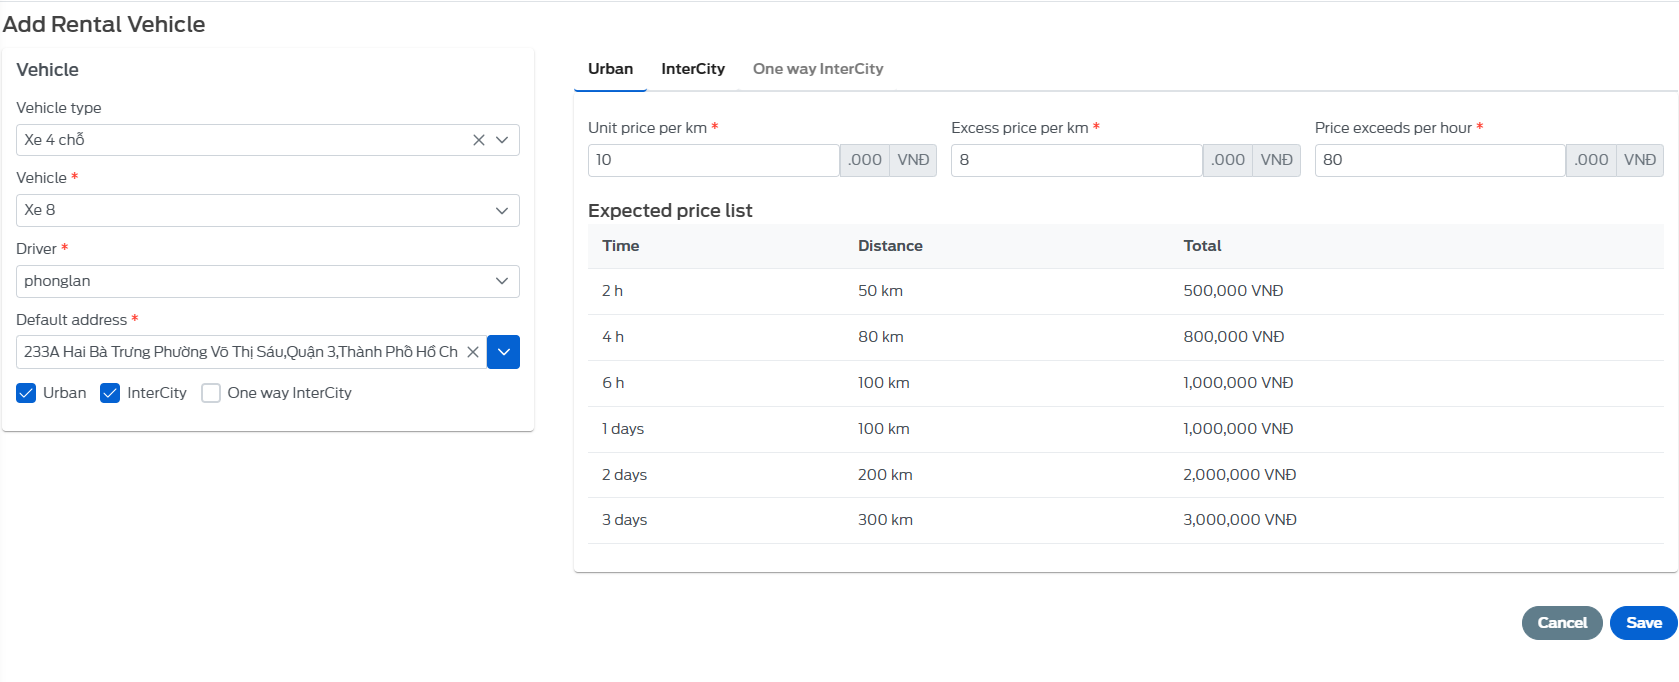
Task: Clear the Default address X icon
Action: coord(473,352)
